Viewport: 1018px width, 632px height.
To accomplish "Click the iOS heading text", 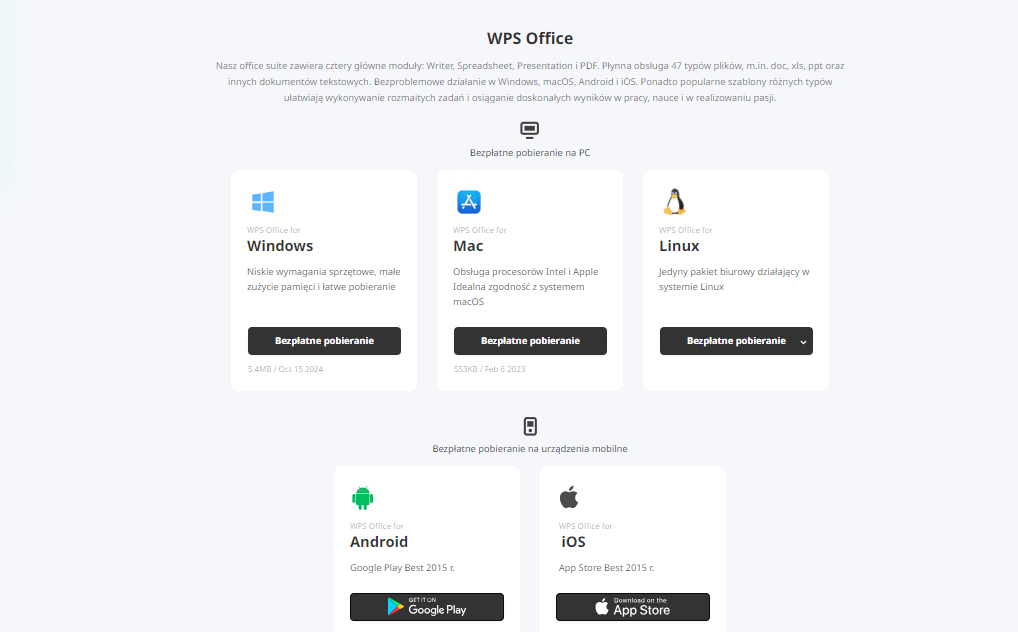I will click(x=573, y=542).
